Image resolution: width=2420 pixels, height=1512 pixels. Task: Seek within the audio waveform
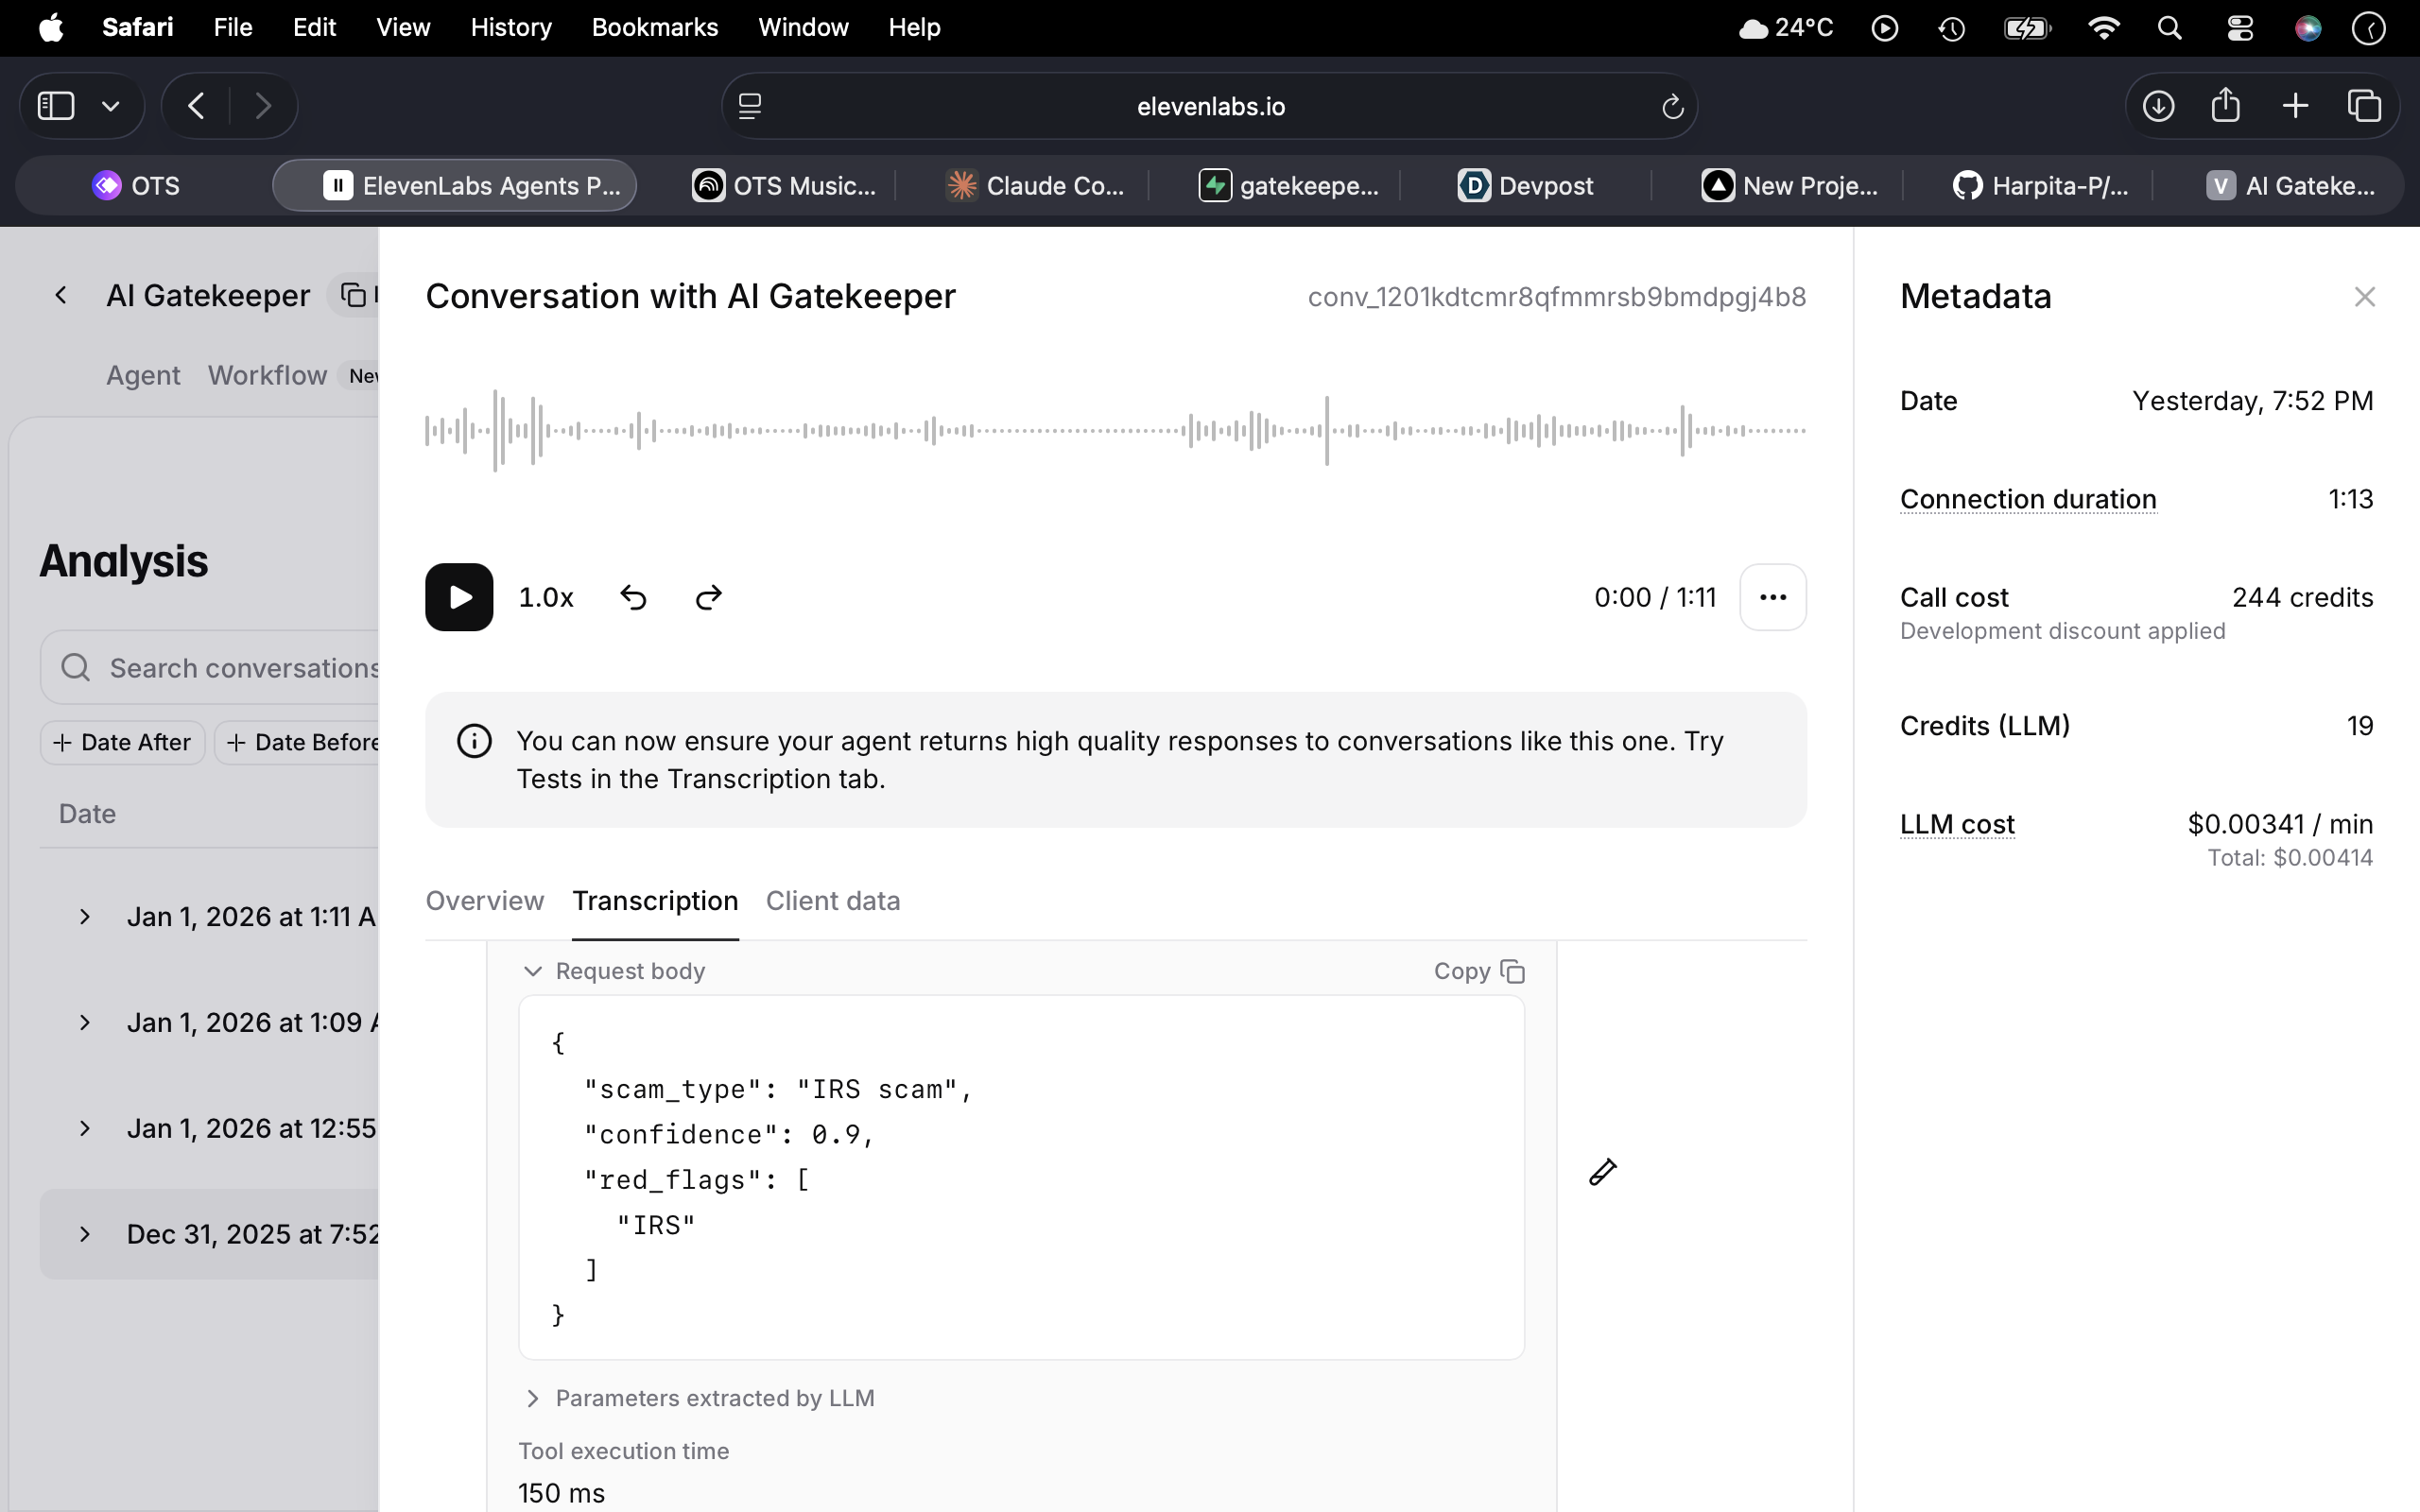point(1115,431)
